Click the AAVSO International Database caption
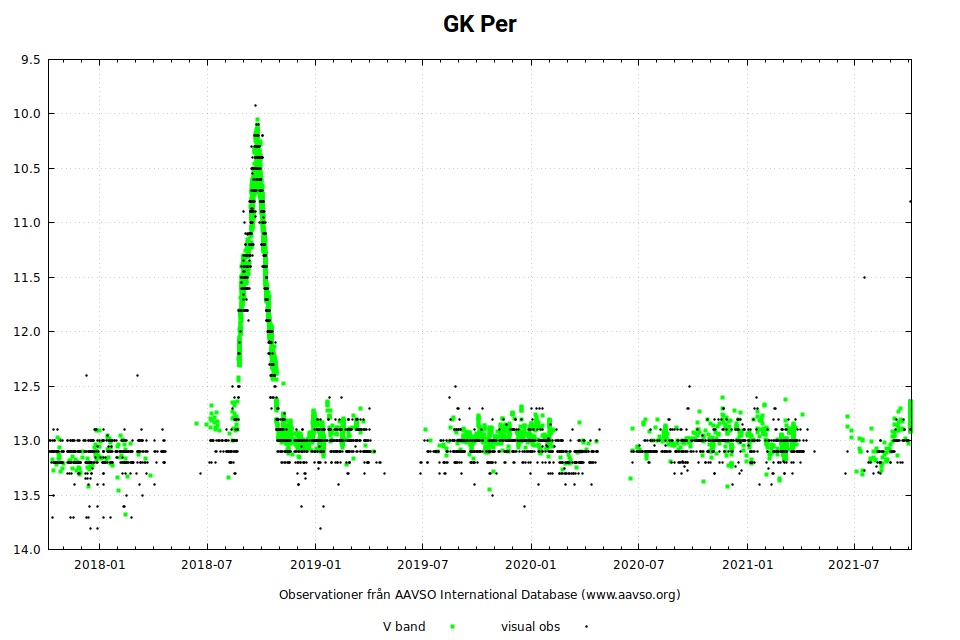This screenshot has height=640, width=960. click(479, 594)
